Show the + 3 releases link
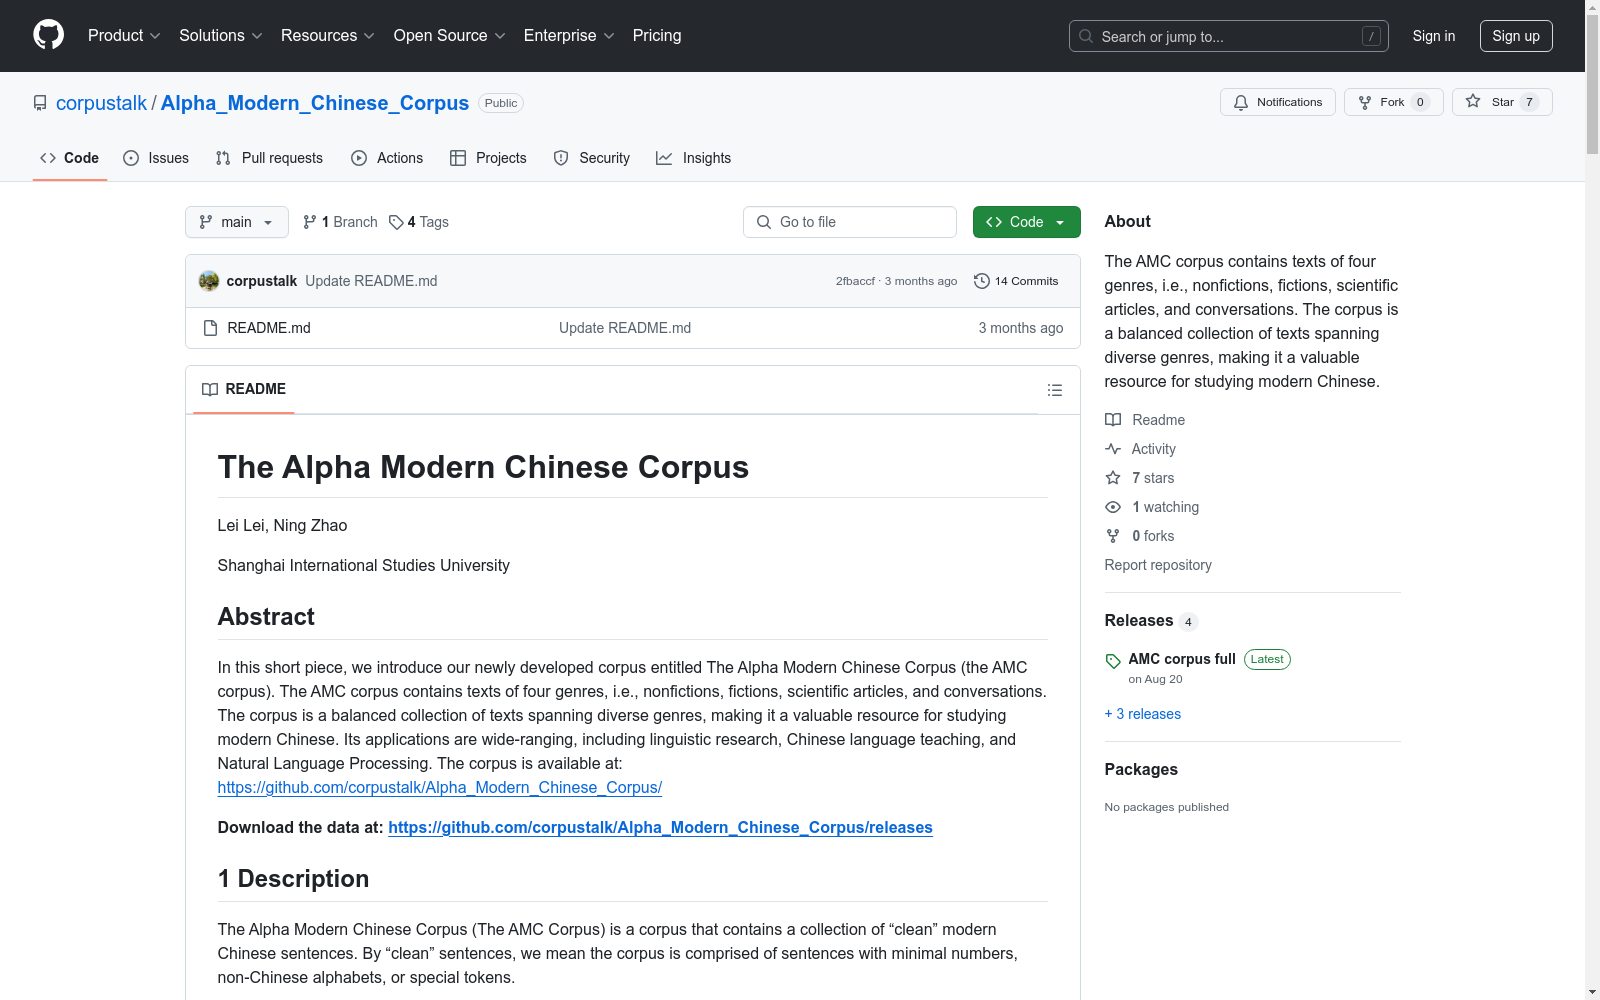This screenshot has width=1600, height=1000. pos(1143,714)
